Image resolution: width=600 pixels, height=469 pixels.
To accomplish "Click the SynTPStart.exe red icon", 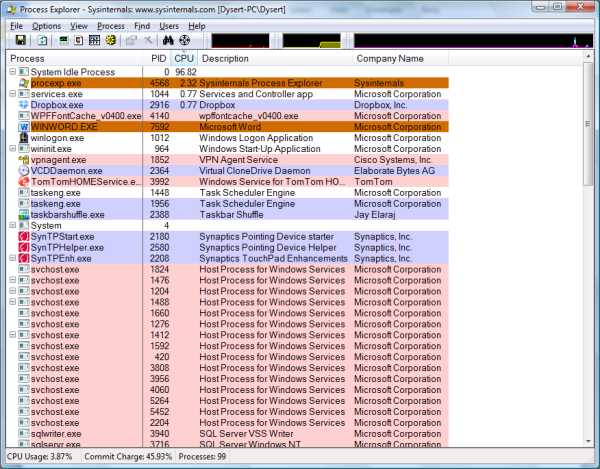I will pyautogui.click(x=24, y=236).
